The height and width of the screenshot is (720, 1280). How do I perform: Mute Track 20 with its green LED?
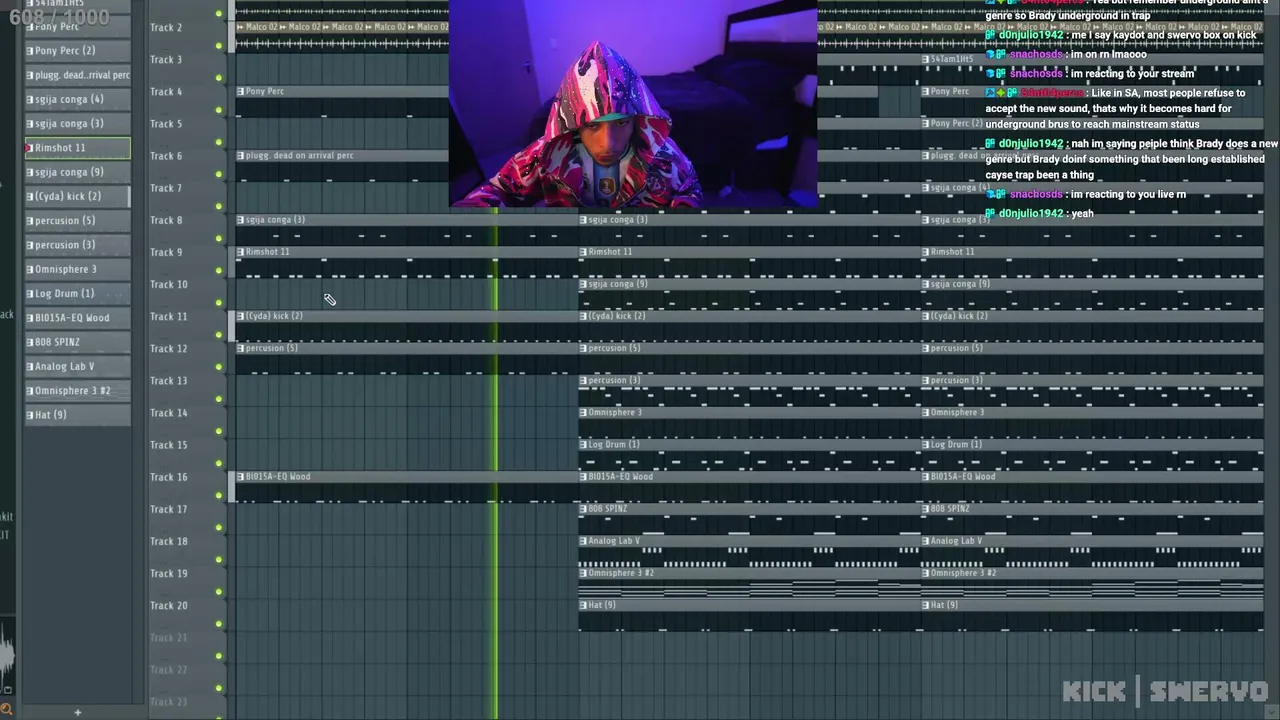coord(219,623)
